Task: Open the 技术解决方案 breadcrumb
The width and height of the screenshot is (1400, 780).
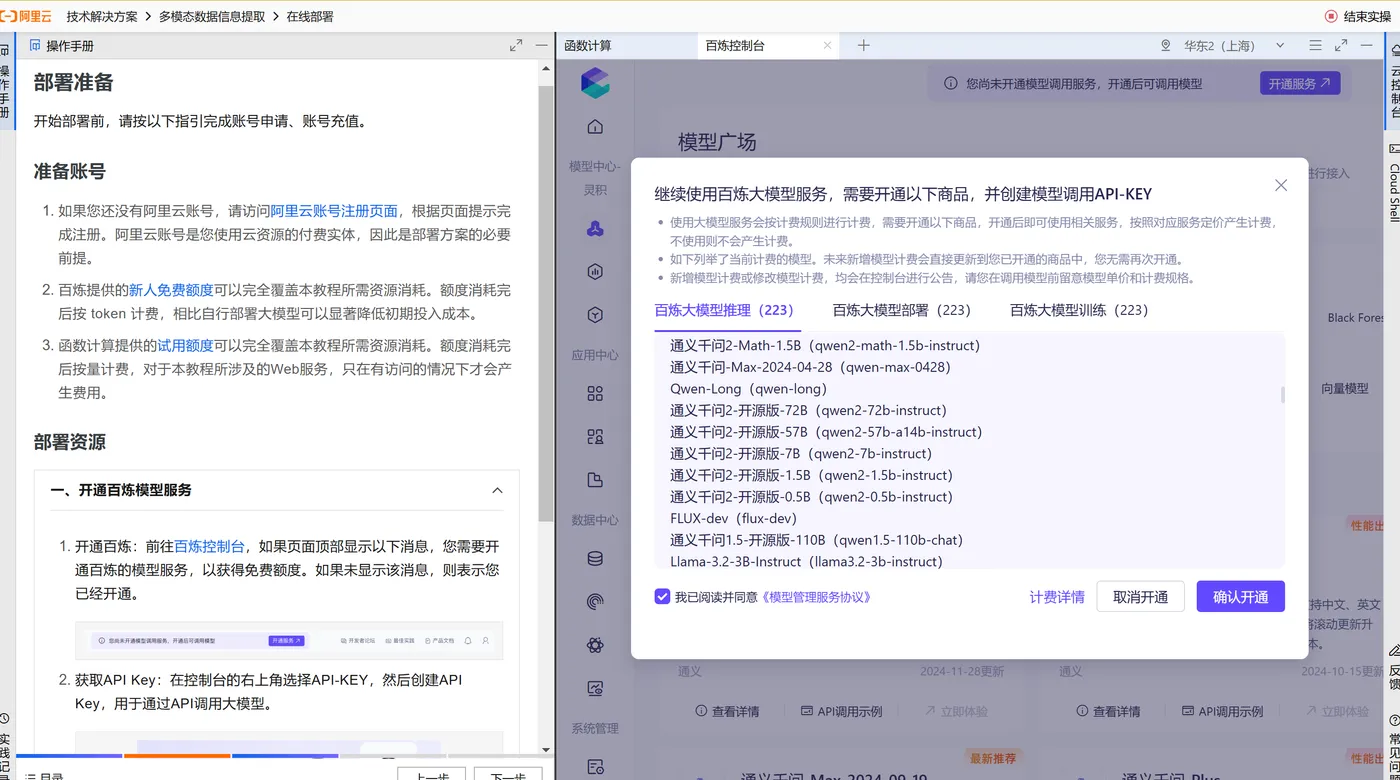Action: tap(102, 16)
